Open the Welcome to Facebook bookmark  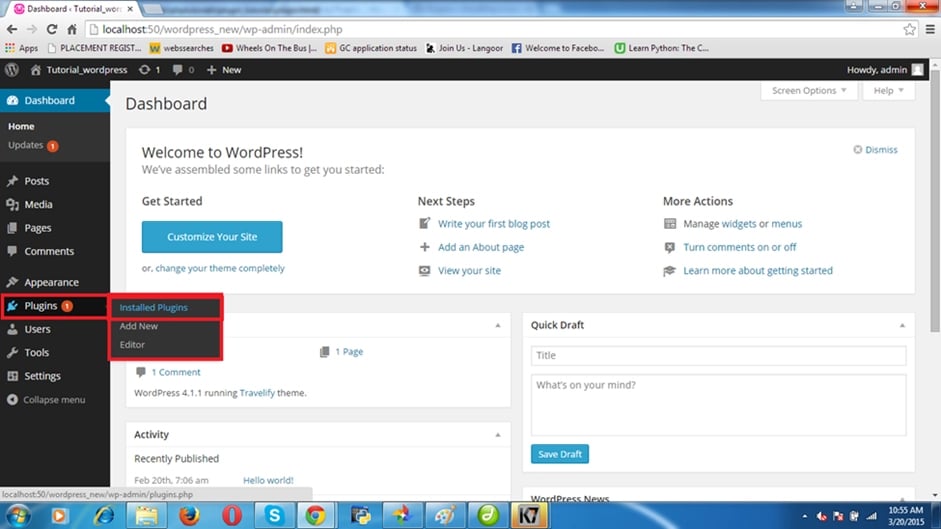(x=558, y=48)
